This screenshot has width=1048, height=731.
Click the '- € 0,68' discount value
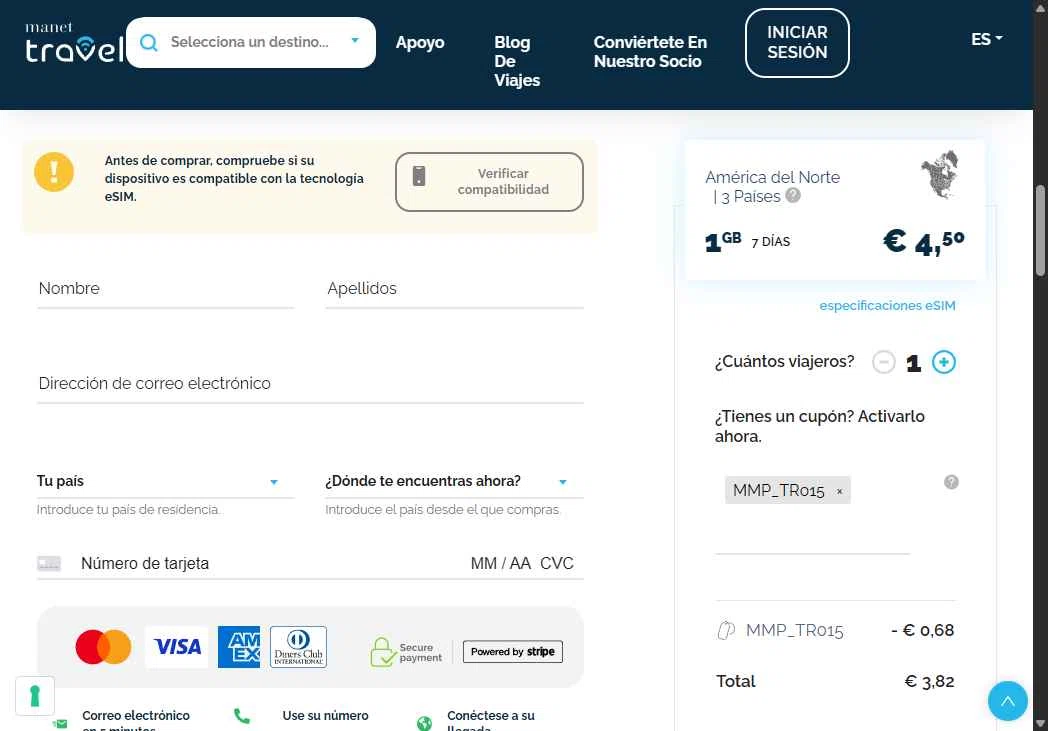point(922,630)
